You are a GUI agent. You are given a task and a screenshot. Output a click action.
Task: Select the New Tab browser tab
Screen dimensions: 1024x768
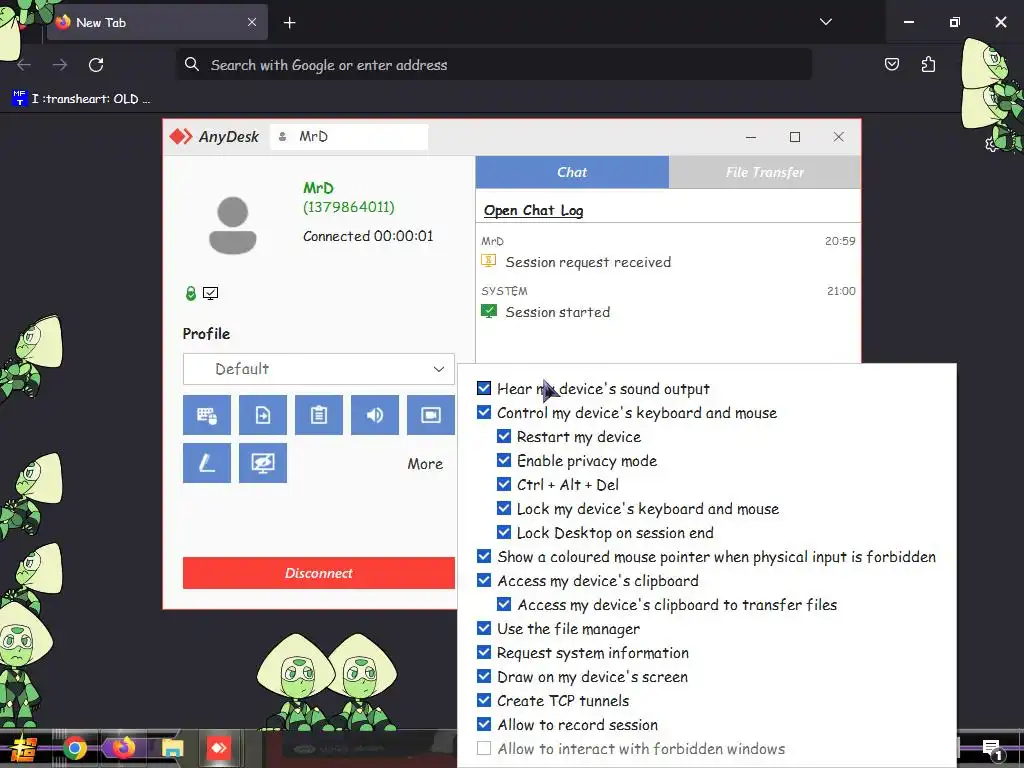click(157, 22)
